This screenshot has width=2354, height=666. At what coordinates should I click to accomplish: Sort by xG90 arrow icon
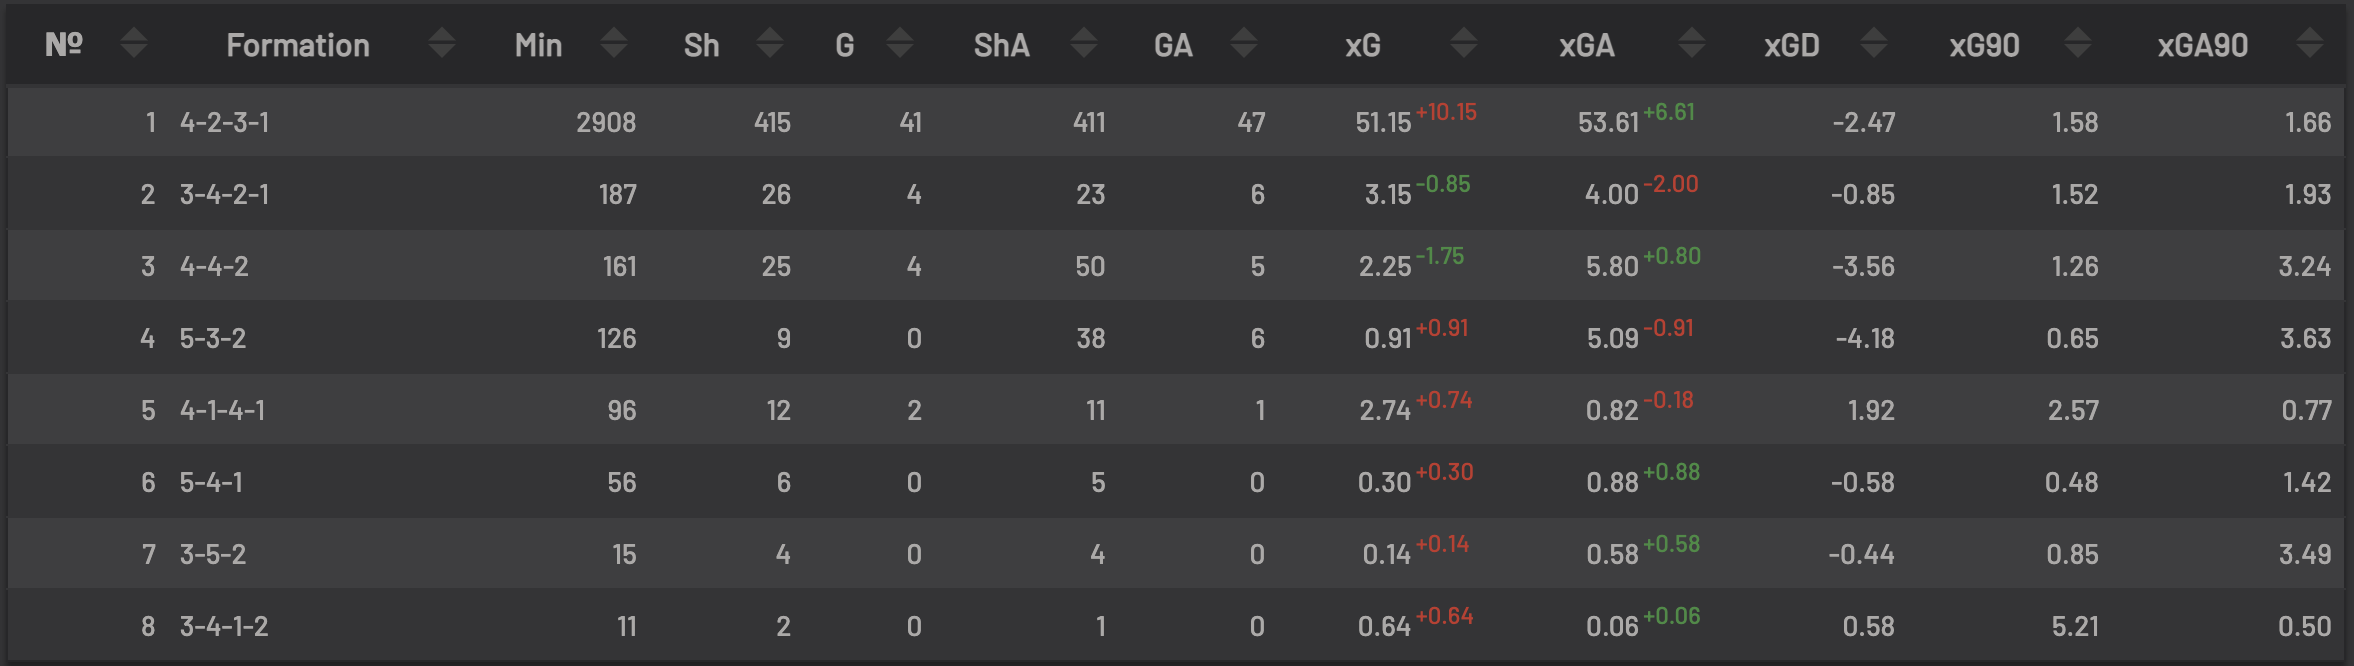click(x=2078, y=43)
